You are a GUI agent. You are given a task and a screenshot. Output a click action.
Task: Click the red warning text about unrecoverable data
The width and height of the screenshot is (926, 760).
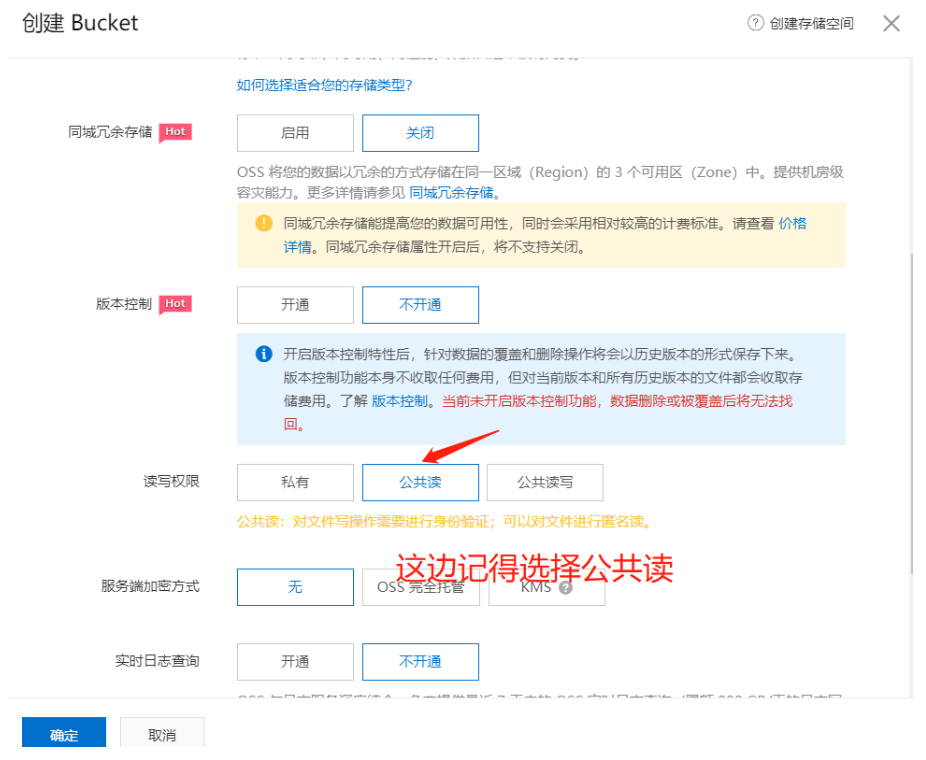click(617, 401)
